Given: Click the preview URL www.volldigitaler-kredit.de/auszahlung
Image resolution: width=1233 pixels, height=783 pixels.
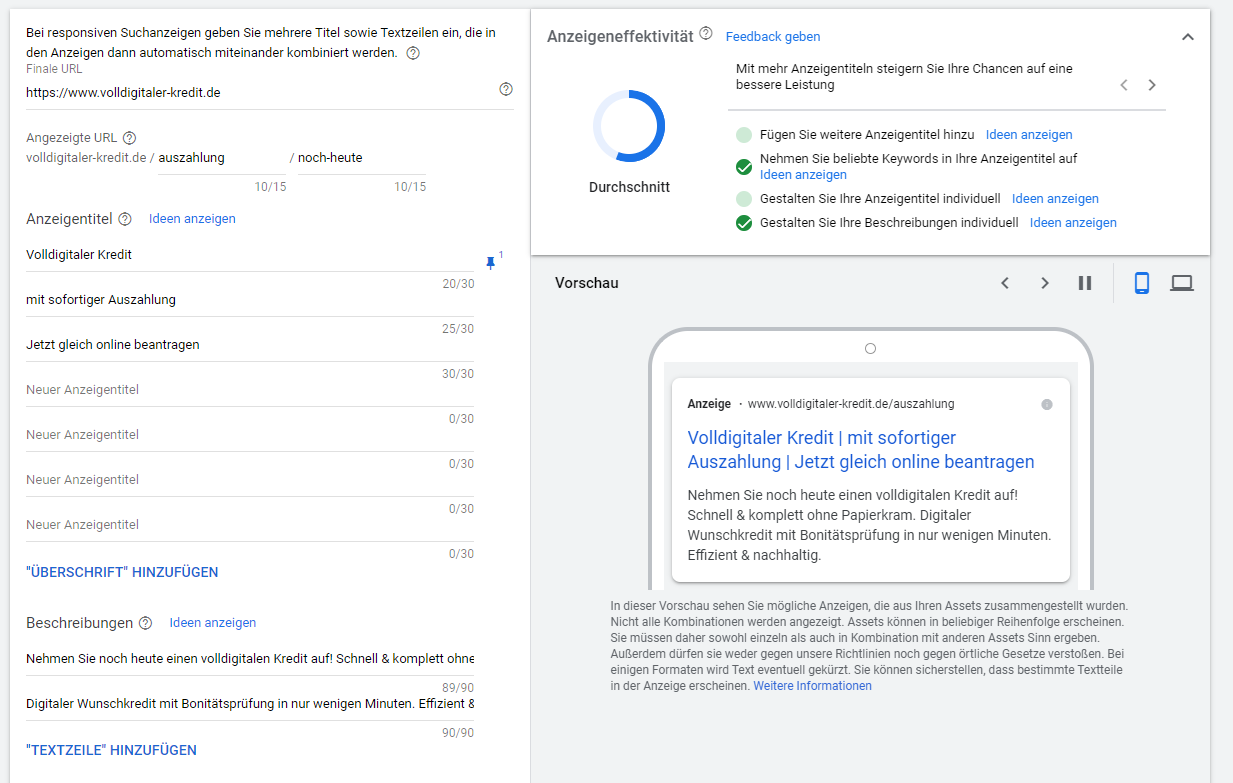Looking at the screenshot, I should tap(851, 404).
